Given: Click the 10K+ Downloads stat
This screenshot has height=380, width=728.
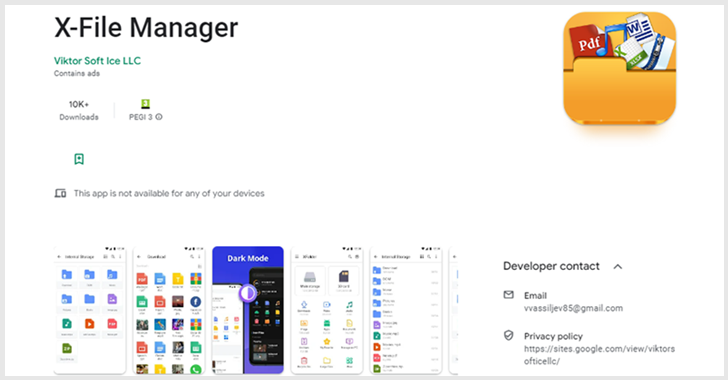Looking at the screenshot, I should pyautogui.click(x=79, y=111).
